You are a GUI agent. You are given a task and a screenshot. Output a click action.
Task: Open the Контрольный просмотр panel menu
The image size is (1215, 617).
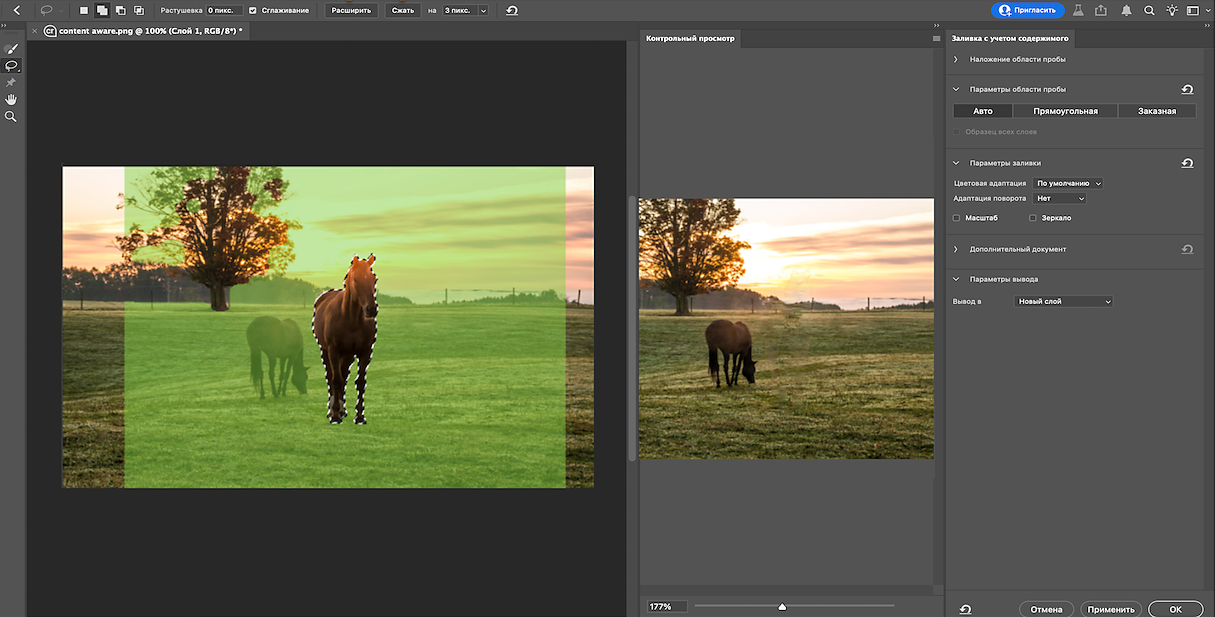point(936,38)
